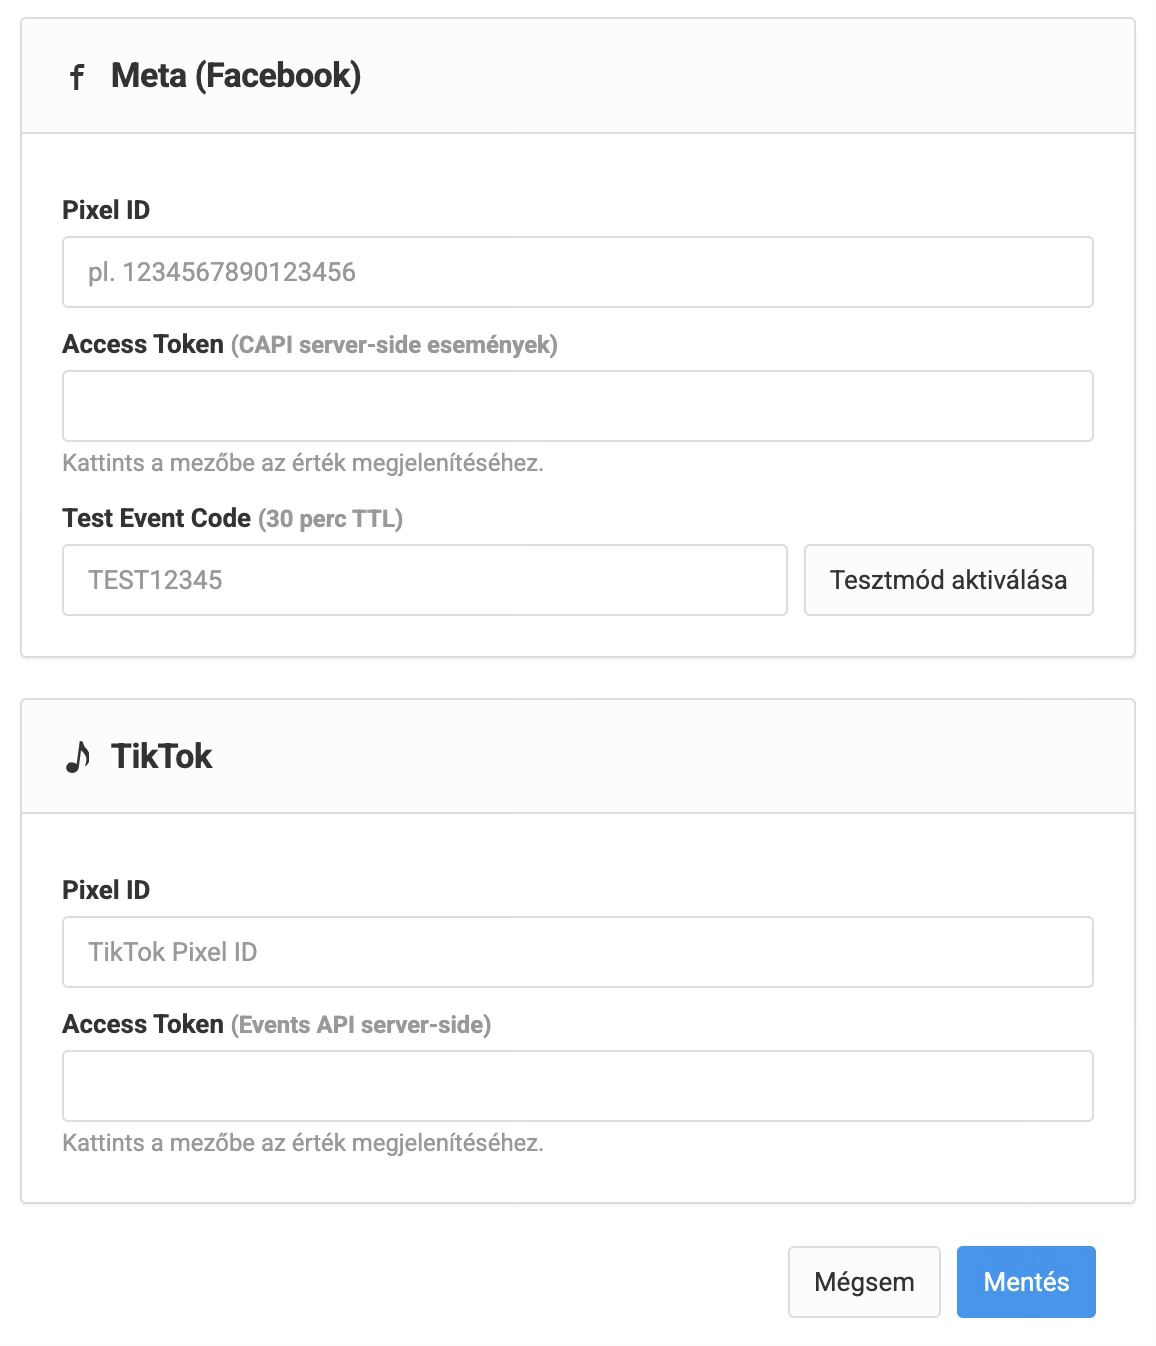Reveal the TikTok Events API Access Token field
1156x1346 pixels.
tap(578, 1086)
